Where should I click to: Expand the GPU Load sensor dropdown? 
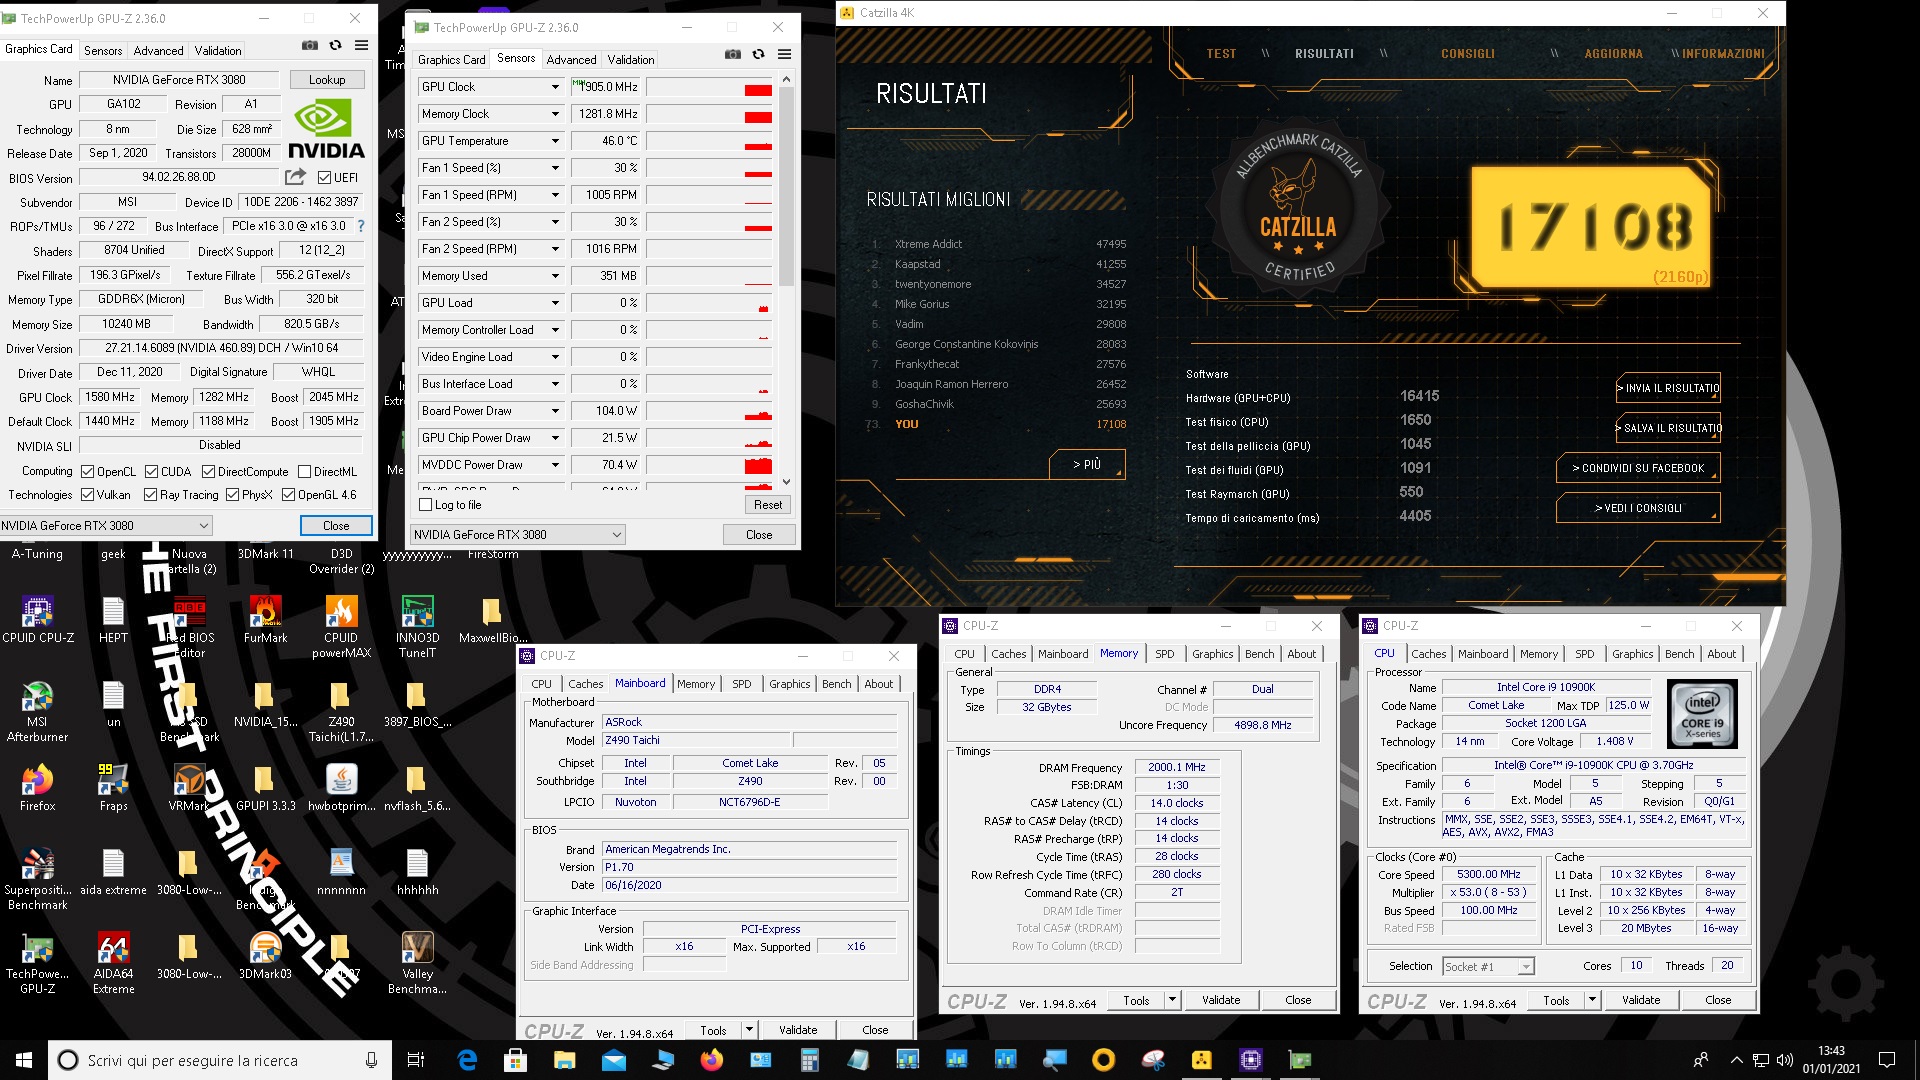point(555,303)
